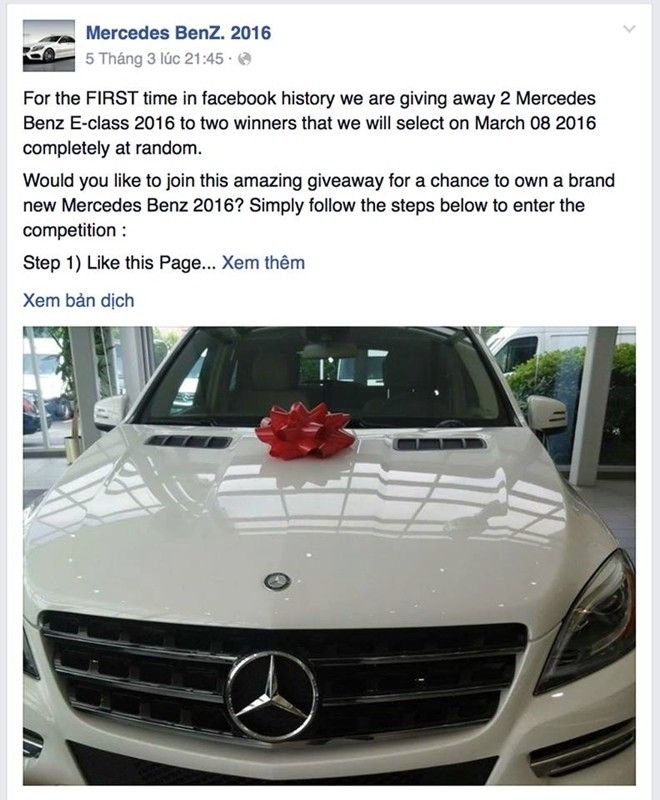This screenshot has height=800, width=660.
Task: Open the post options chevron menu
Action: 629,29
